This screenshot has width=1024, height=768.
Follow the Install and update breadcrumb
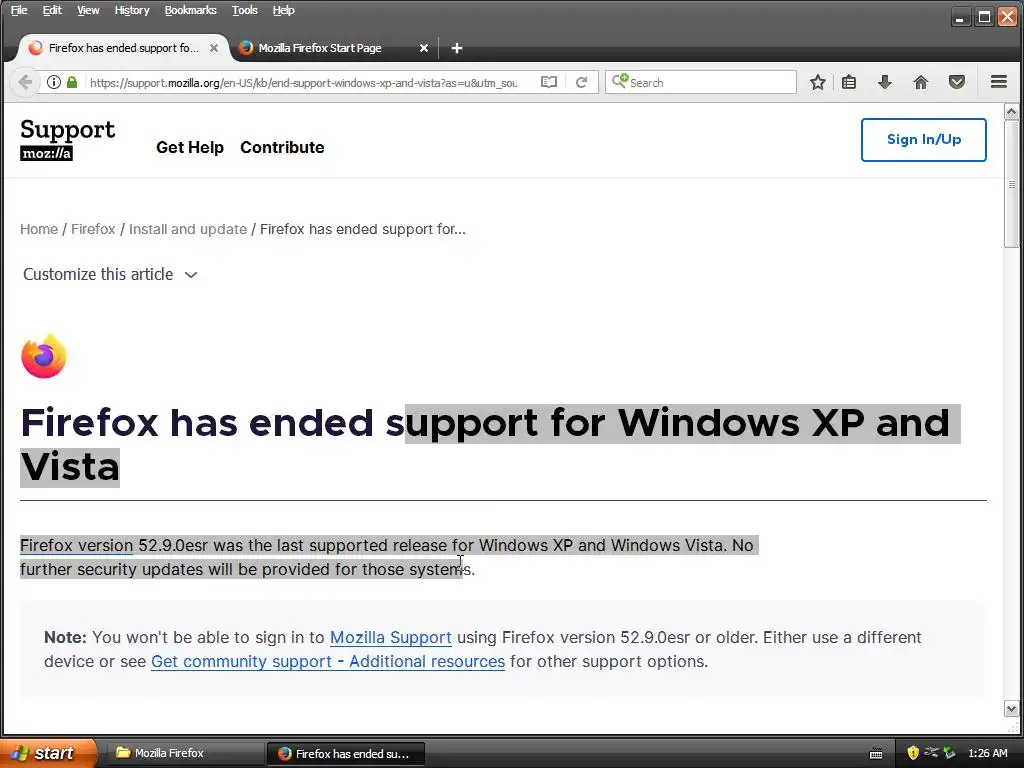[187, 229]
